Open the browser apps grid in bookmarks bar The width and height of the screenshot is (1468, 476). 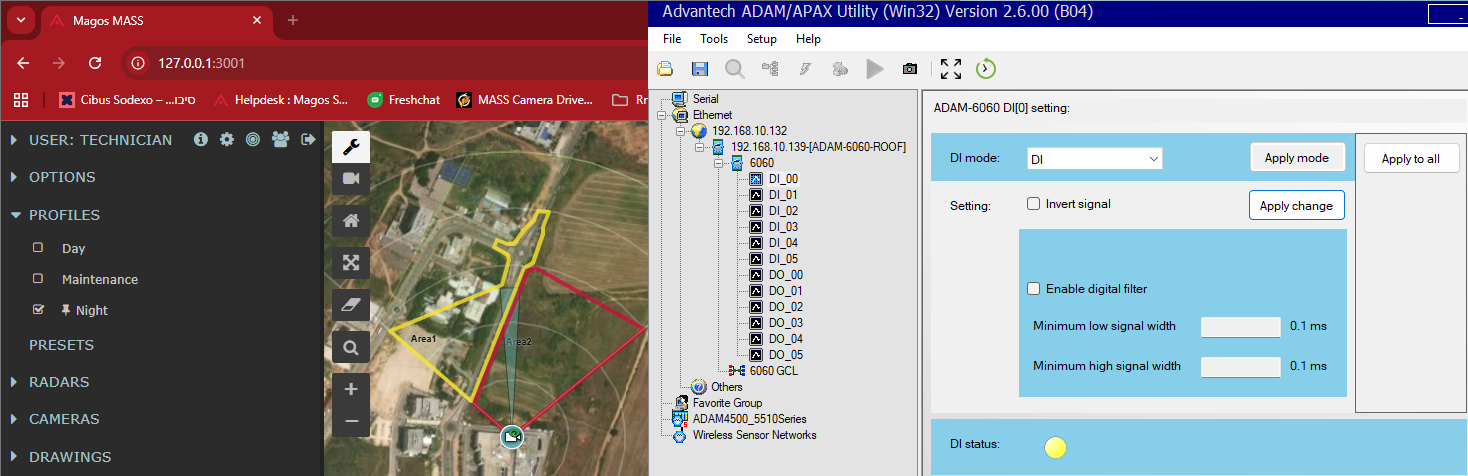[20, 99]
